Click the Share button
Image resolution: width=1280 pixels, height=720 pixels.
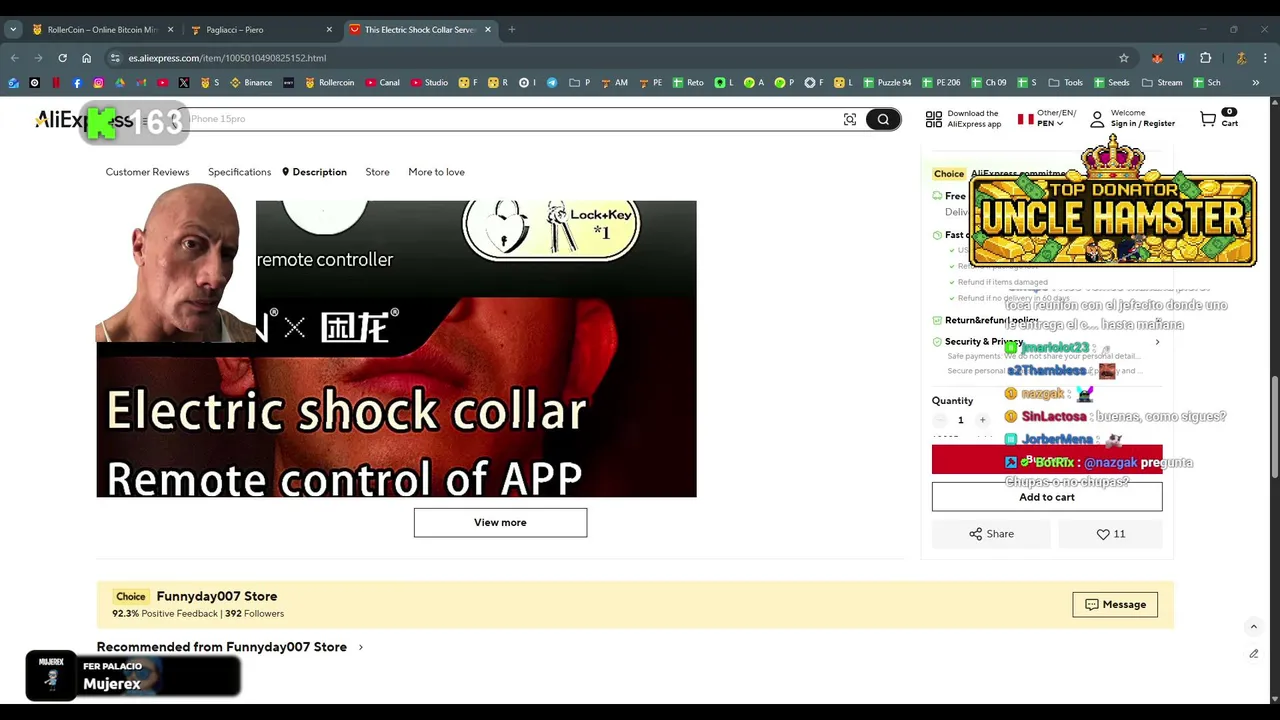tap(991, 534)
